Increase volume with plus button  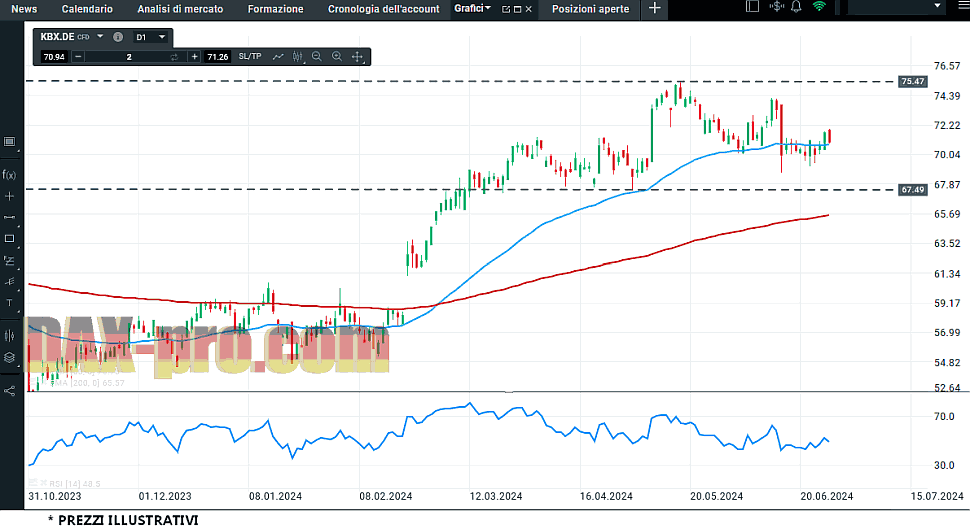[x=194, y=57]
